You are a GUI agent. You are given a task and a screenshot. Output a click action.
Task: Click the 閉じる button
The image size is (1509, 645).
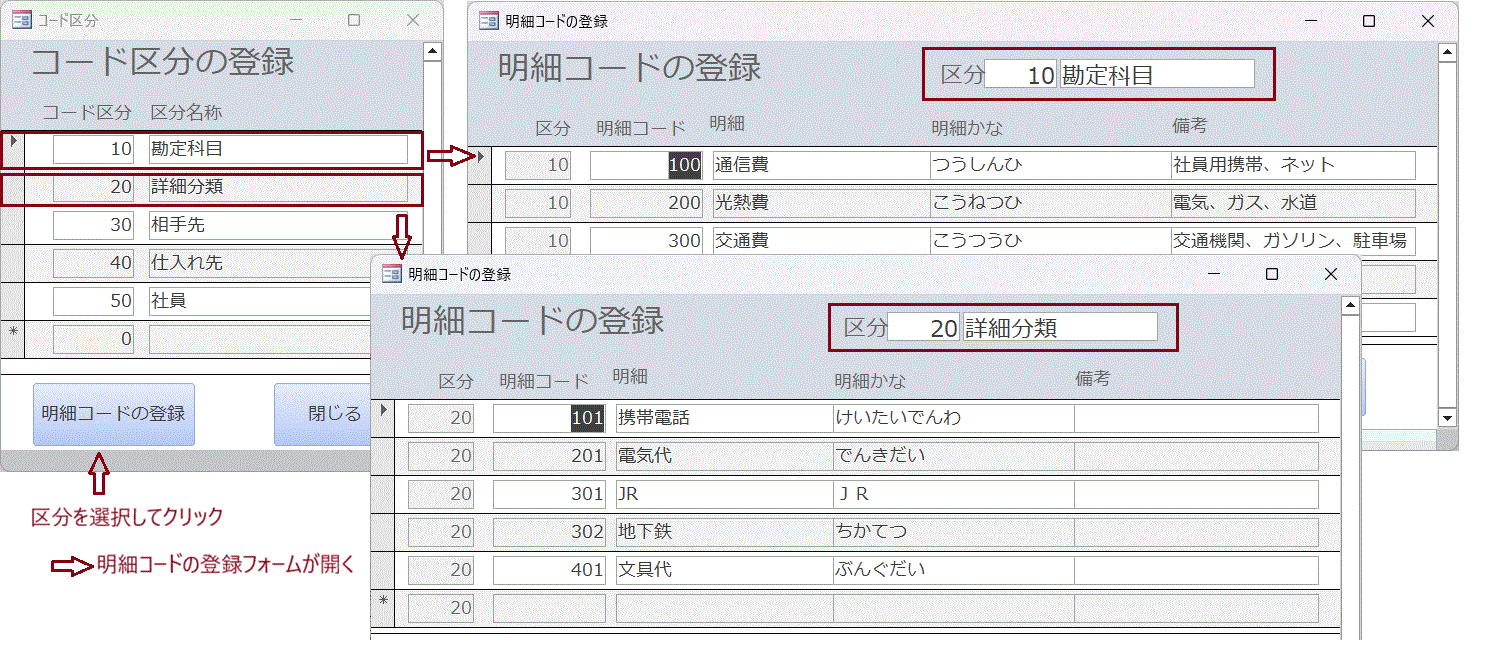333,414
